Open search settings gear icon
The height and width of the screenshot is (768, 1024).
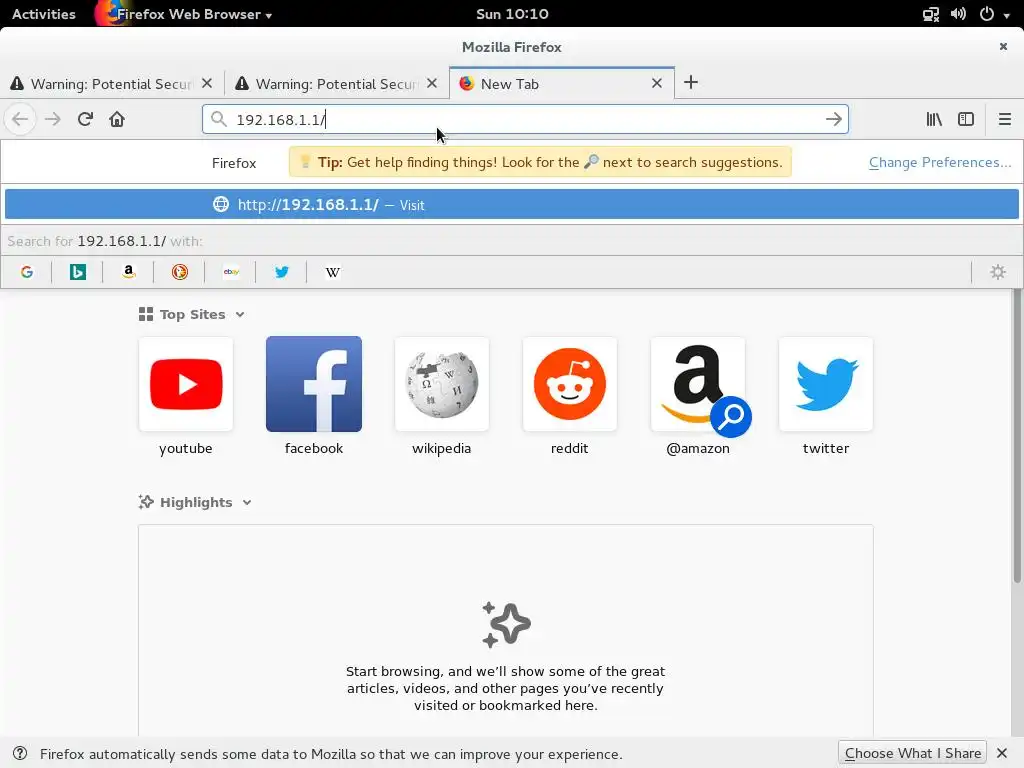click(997, 272)
